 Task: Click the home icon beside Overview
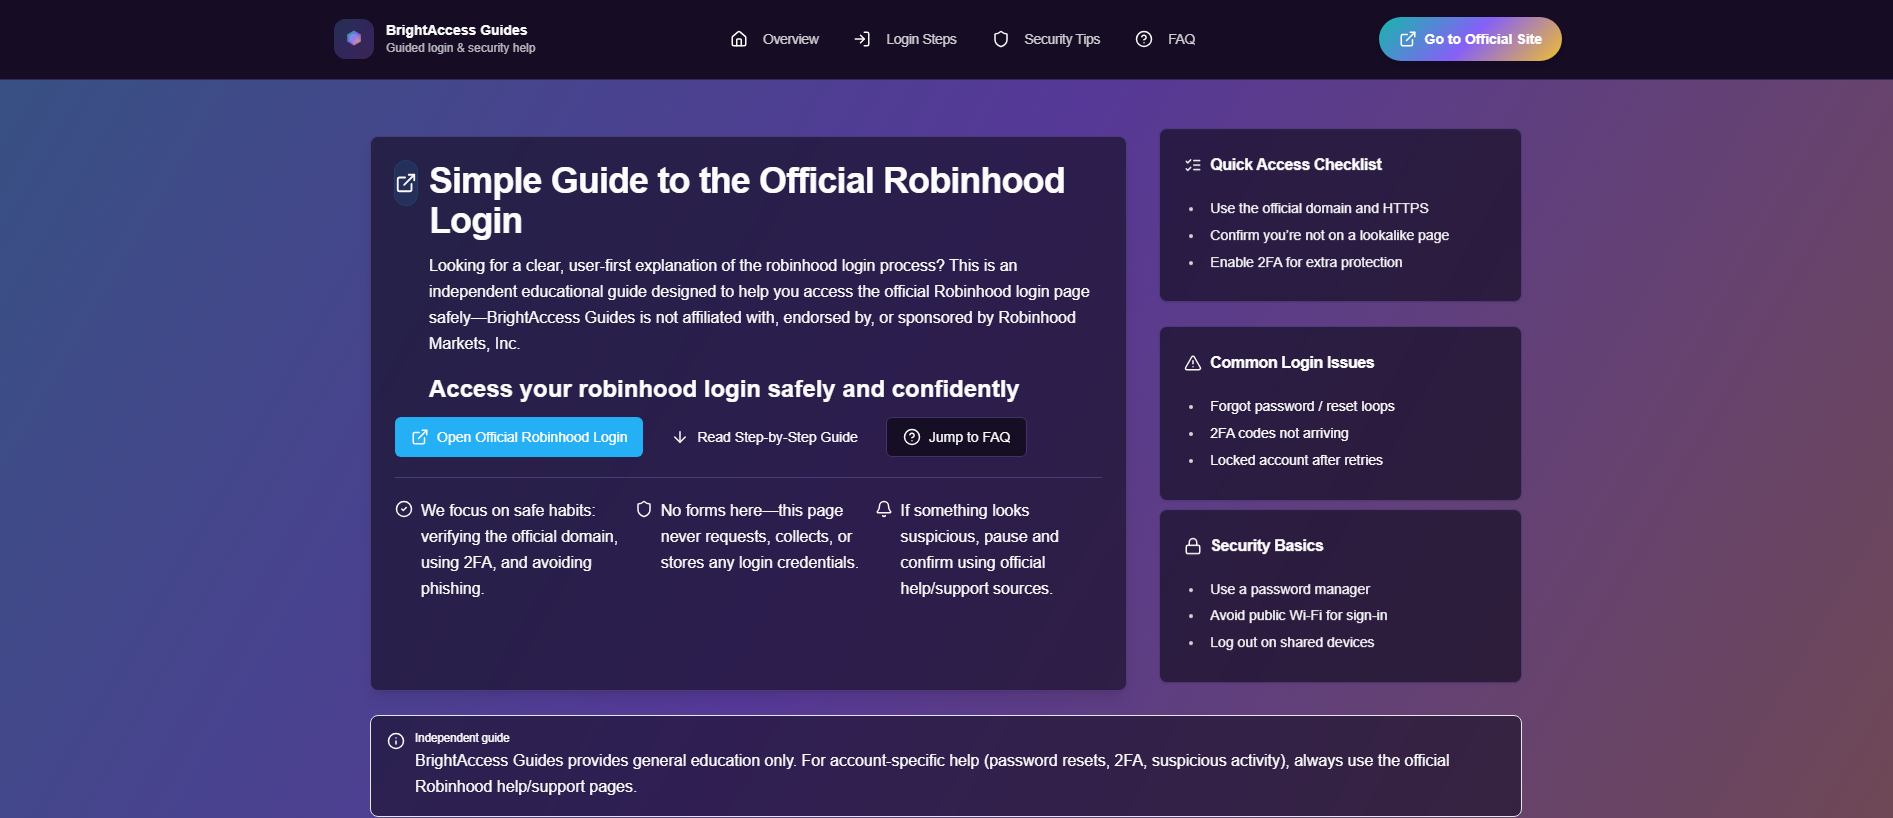point(739,39)
